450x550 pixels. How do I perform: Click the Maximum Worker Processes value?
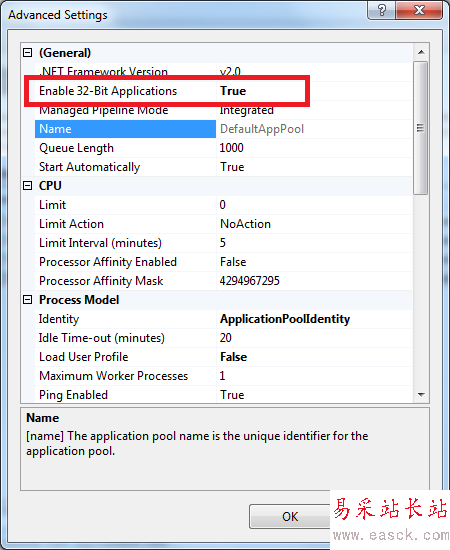222,376
